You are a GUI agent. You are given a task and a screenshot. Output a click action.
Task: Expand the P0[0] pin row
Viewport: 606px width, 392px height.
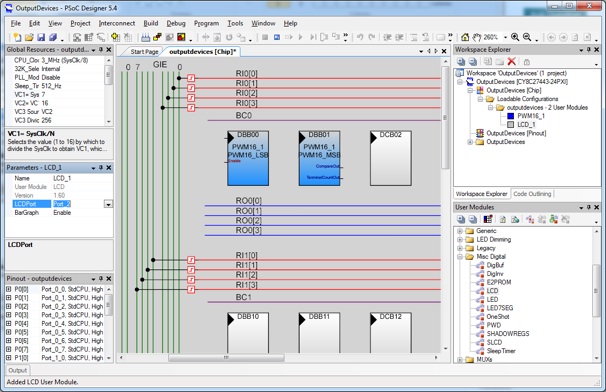(9, 289)
